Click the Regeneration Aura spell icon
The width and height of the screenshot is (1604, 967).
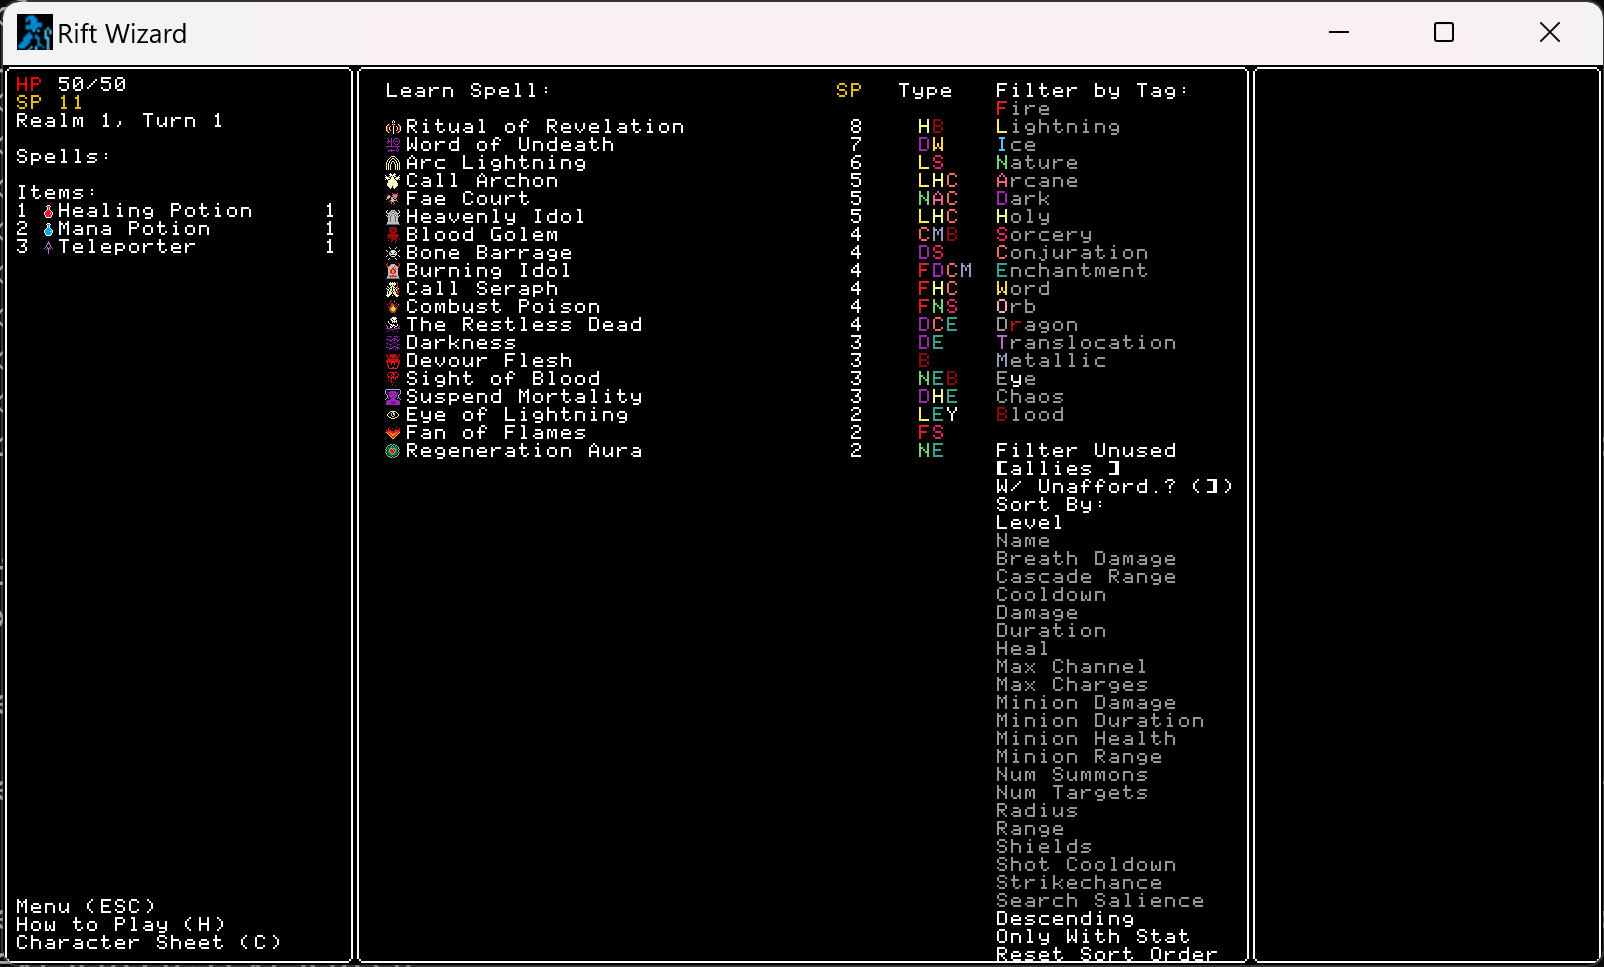(x=393, y=451)
